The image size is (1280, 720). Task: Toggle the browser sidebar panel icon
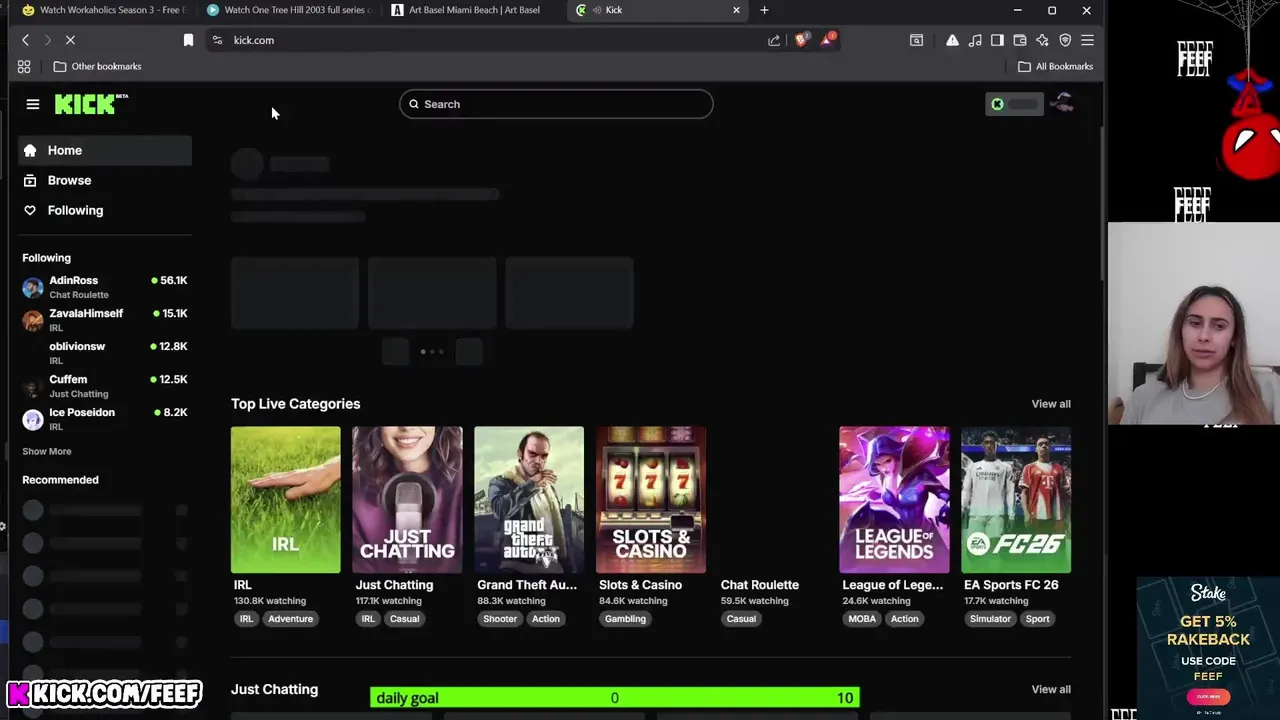pos(997,40)
